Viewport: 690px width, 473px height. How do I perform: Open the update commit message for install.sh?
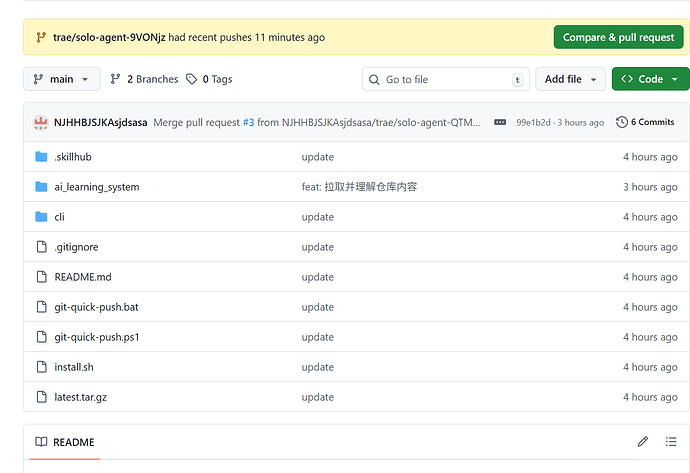tap(318, 367)
